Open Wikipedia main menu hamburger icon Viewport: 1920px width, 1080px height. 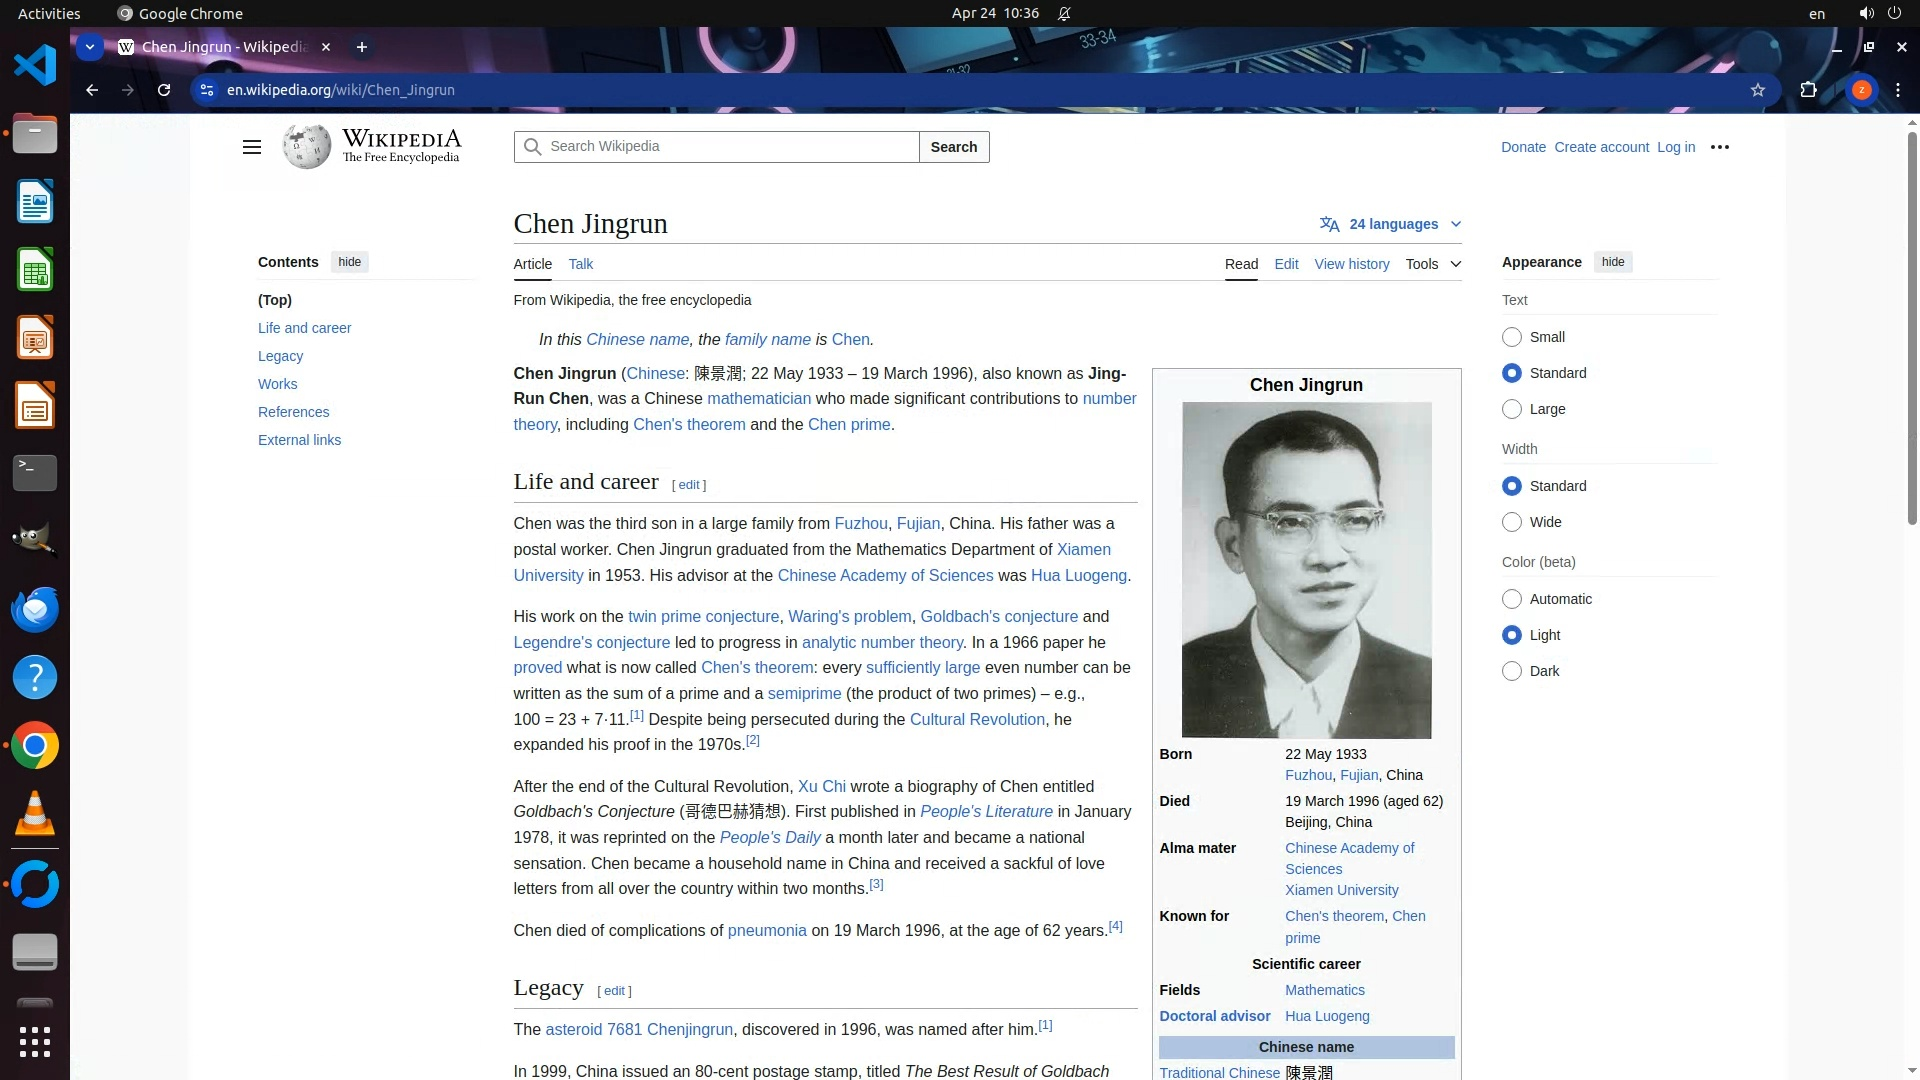251,147
